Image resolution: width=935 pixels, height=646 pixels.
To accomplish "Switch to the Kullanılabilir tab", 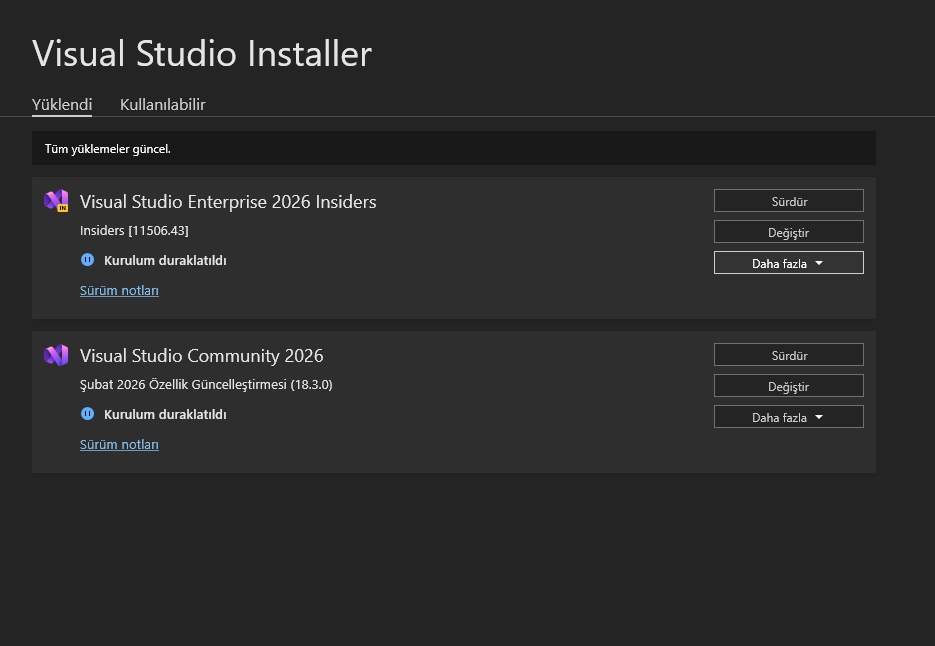I will 163,104.
